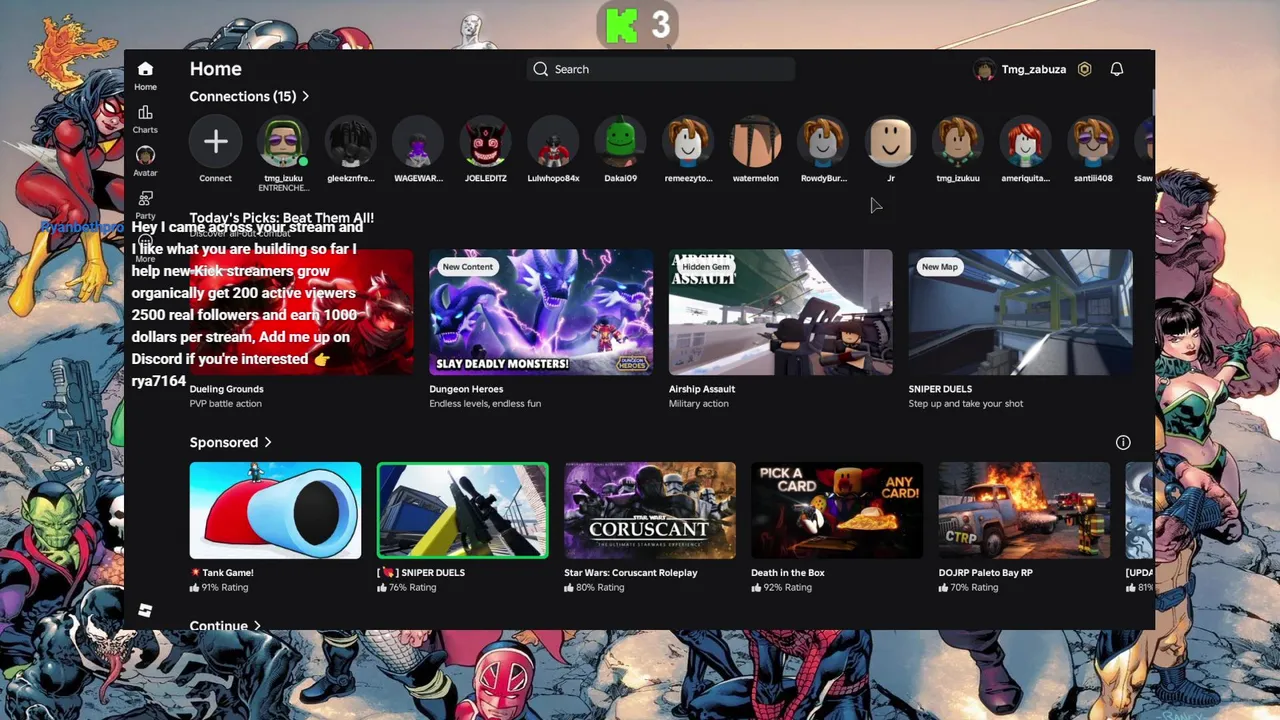Viewport: 1280px width, 720px height.
Task: Click the Connect plus button
Action: (x=215, y=142)
